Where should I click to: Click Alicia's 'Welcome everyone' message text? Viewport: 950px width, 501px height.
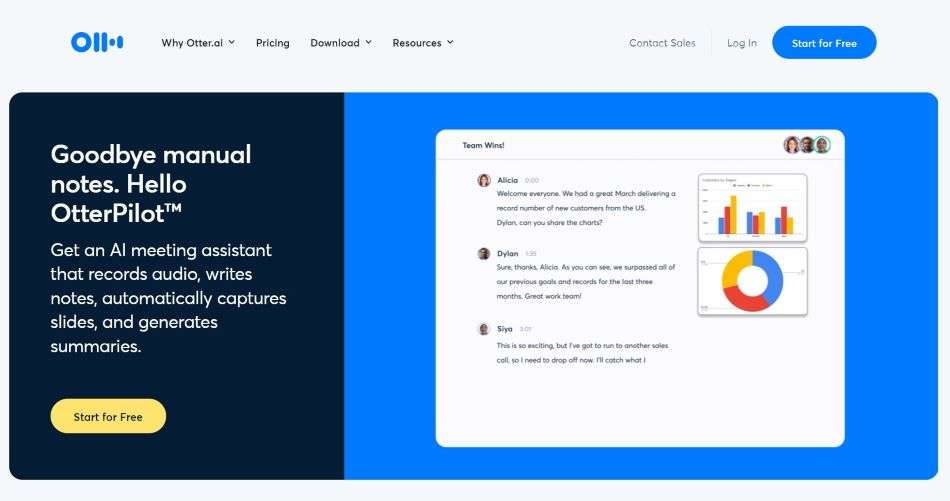point(586,208)
